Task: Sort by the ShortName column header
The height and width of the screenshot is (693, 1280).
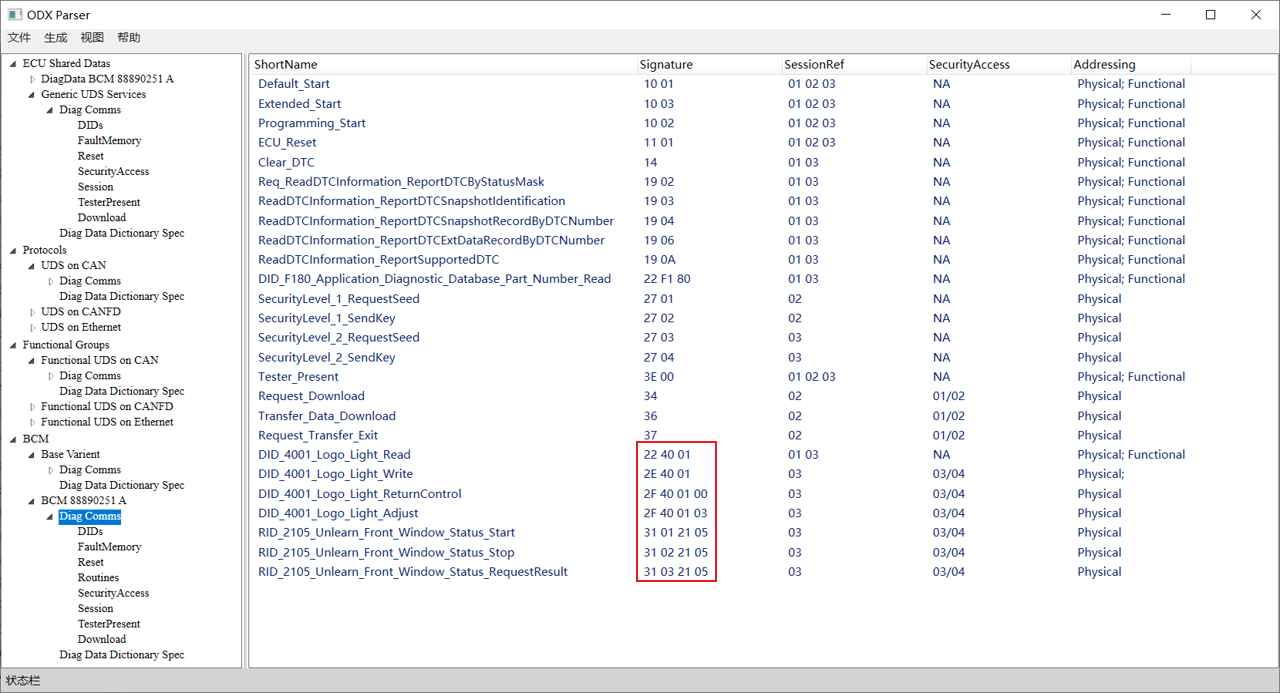Action: (x=285, y=64)
